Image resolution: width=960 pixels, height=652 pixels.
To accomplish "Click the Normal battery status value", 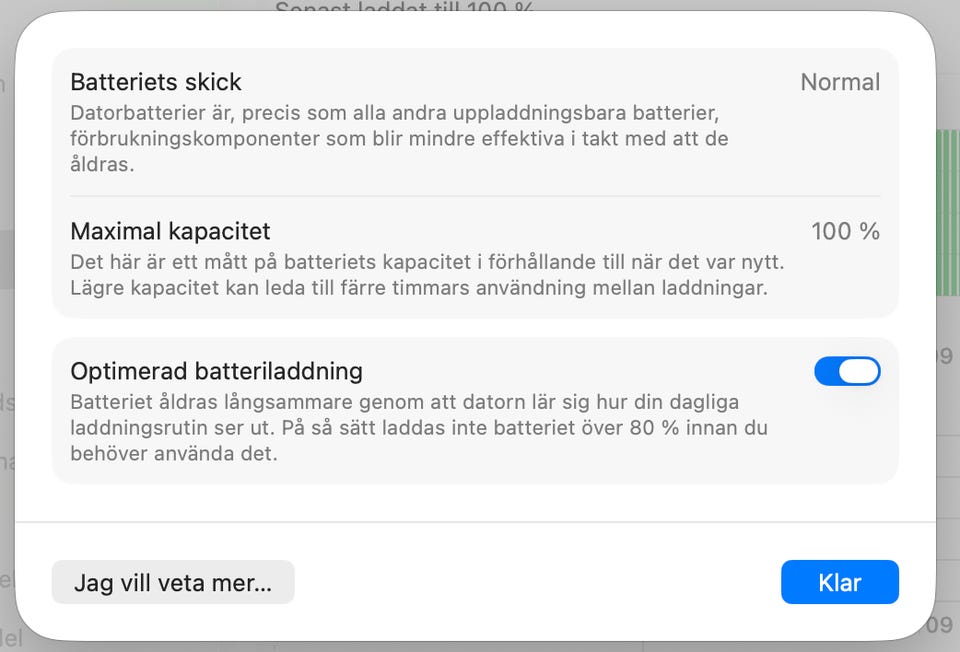I will 840,82.
